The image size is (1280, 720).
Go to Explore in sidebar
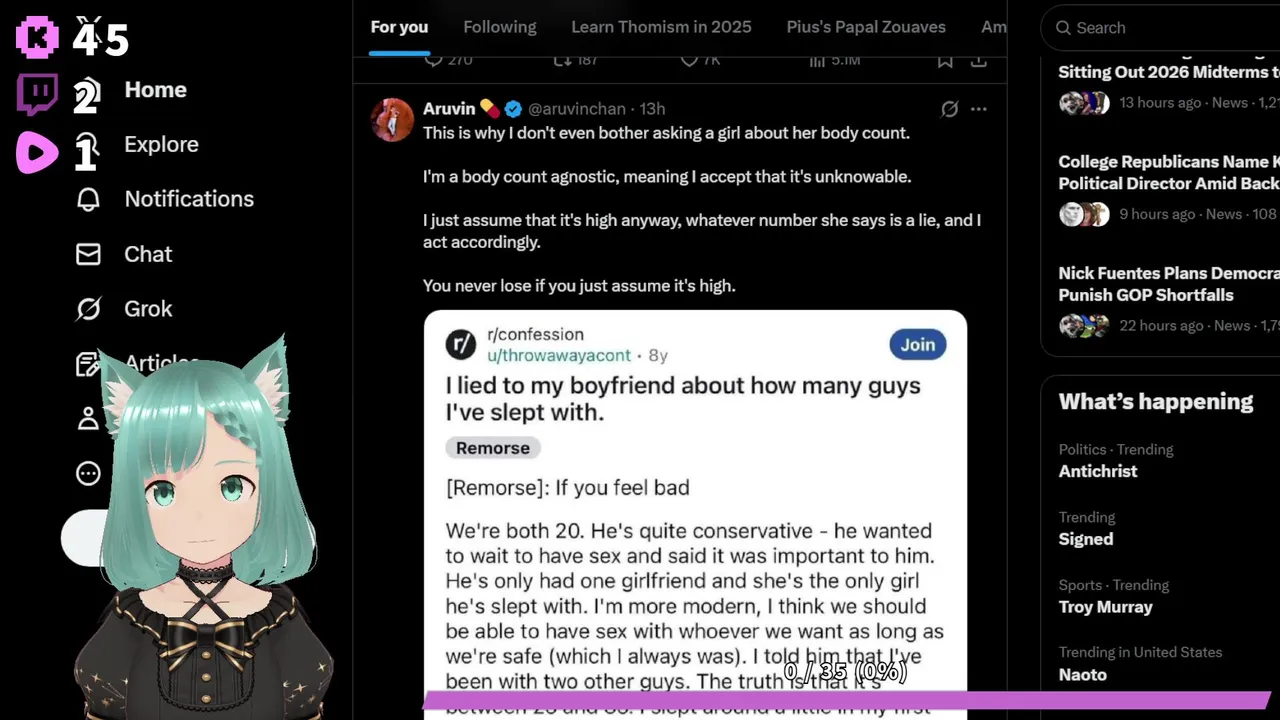tap(161, 144)
